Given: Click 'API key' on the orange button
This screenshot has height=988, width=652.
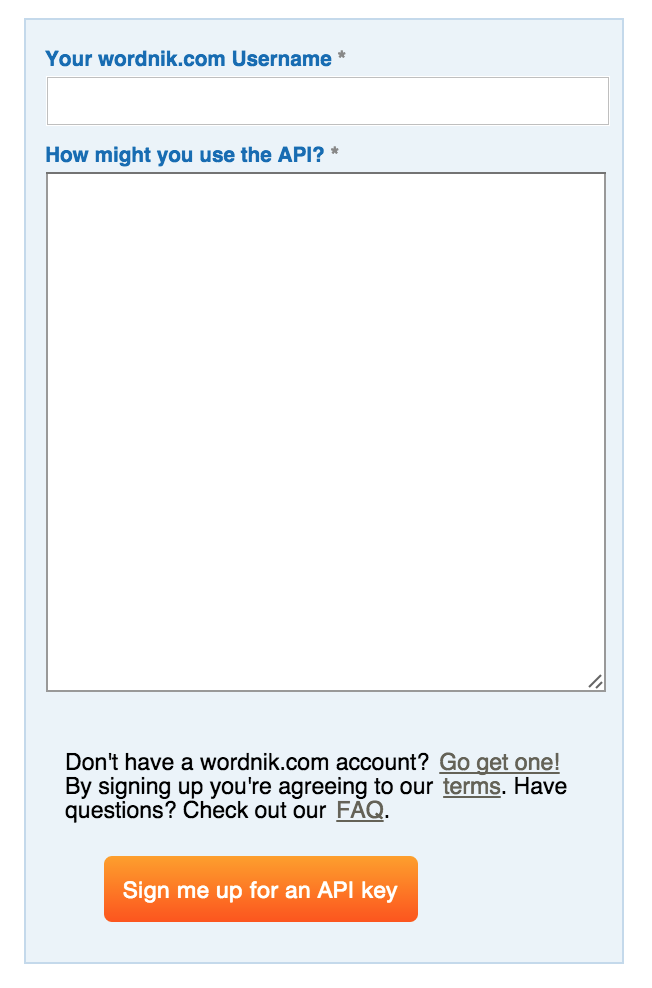Looking at the screenshot, I should click(357, 890).
